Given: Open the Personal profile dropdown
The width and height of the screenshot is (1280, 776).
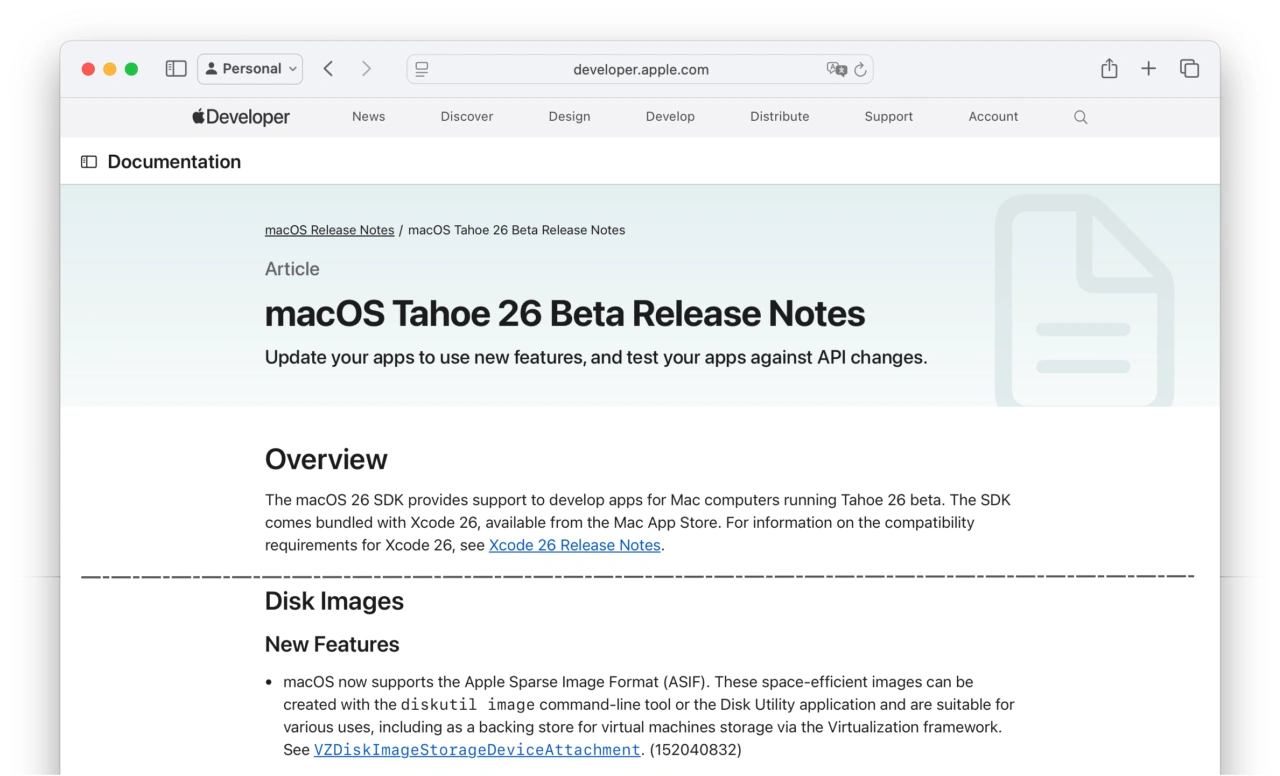Looking at the screenshot, I should click(250, 69).
